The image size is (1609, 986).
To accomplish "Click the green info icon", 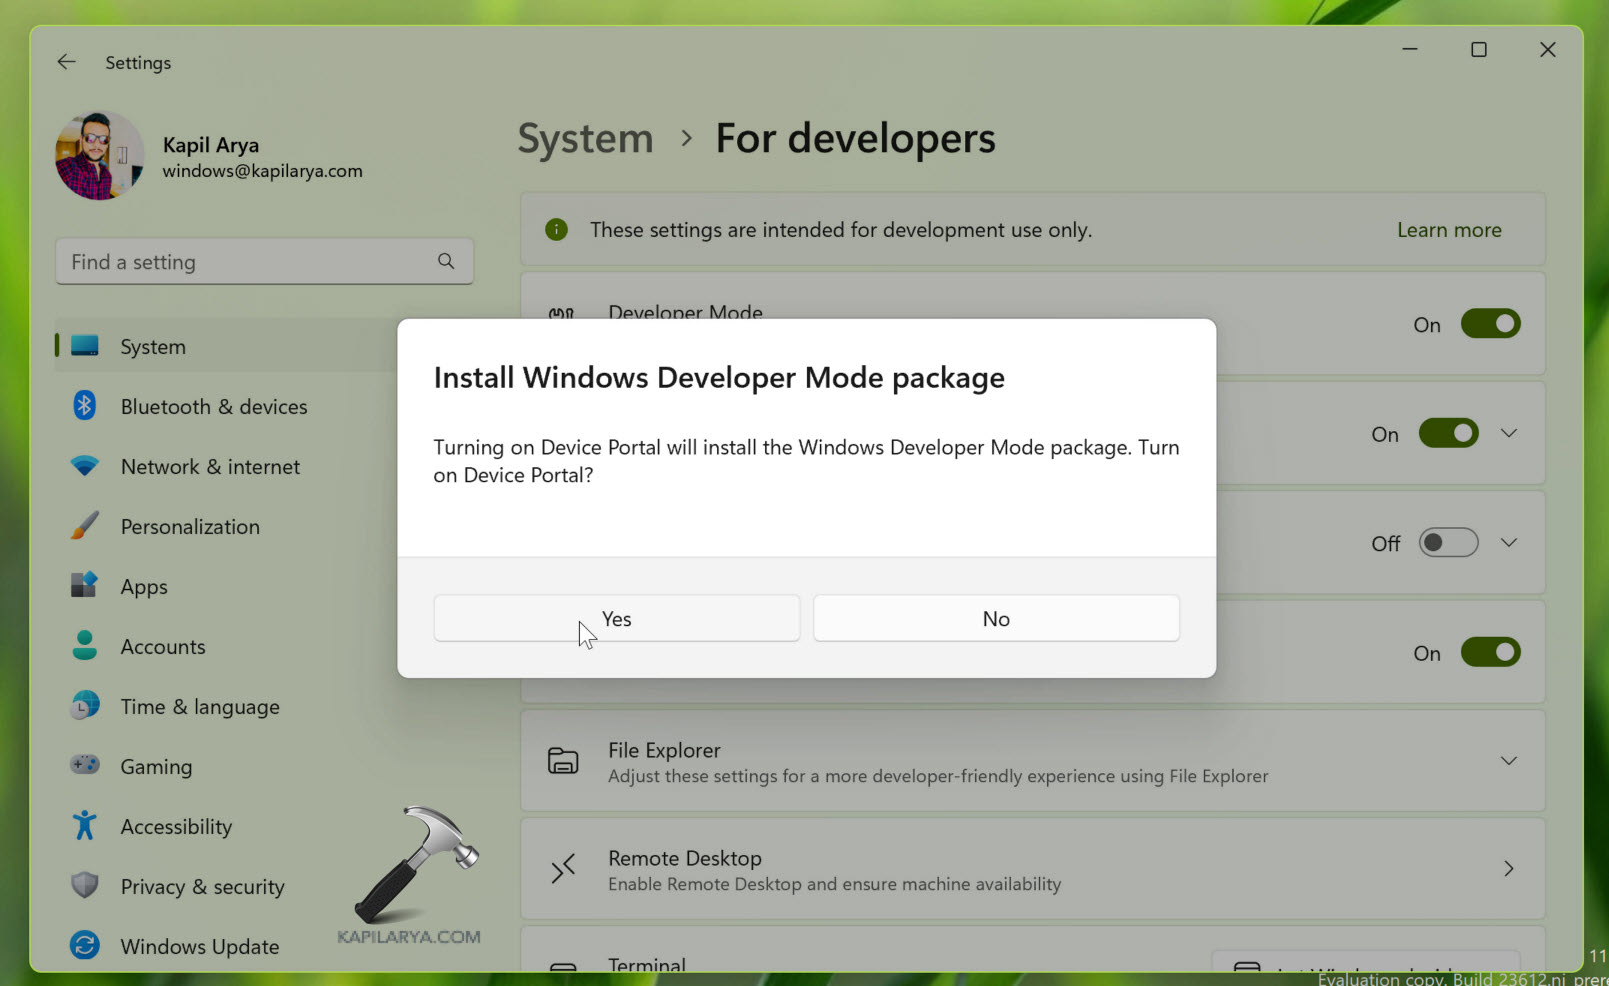I will (x=556, y=230).
